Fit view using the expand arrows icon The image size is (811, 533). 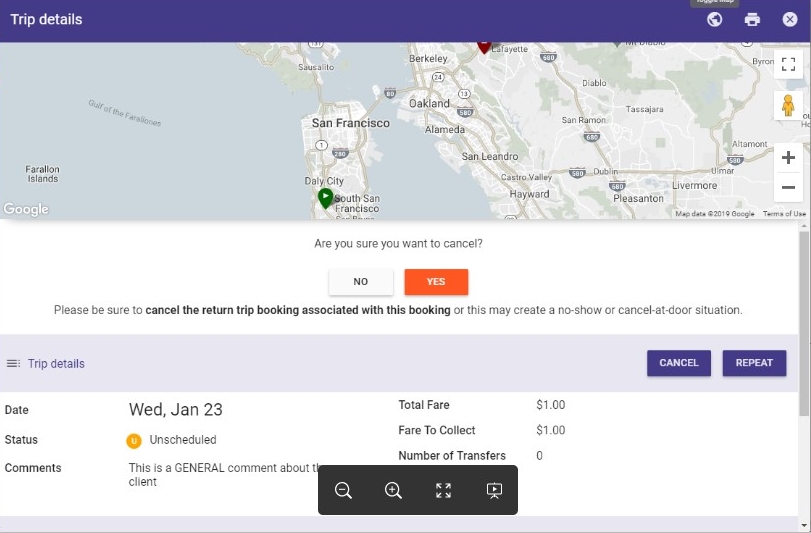(443, 490)
